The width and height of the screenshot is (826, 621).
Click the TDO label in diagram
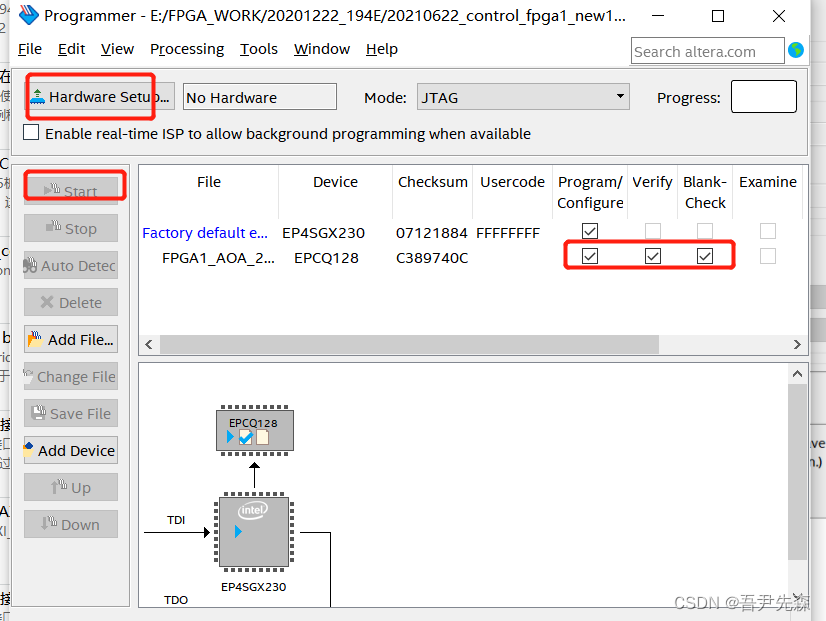[x=176, y=600]
